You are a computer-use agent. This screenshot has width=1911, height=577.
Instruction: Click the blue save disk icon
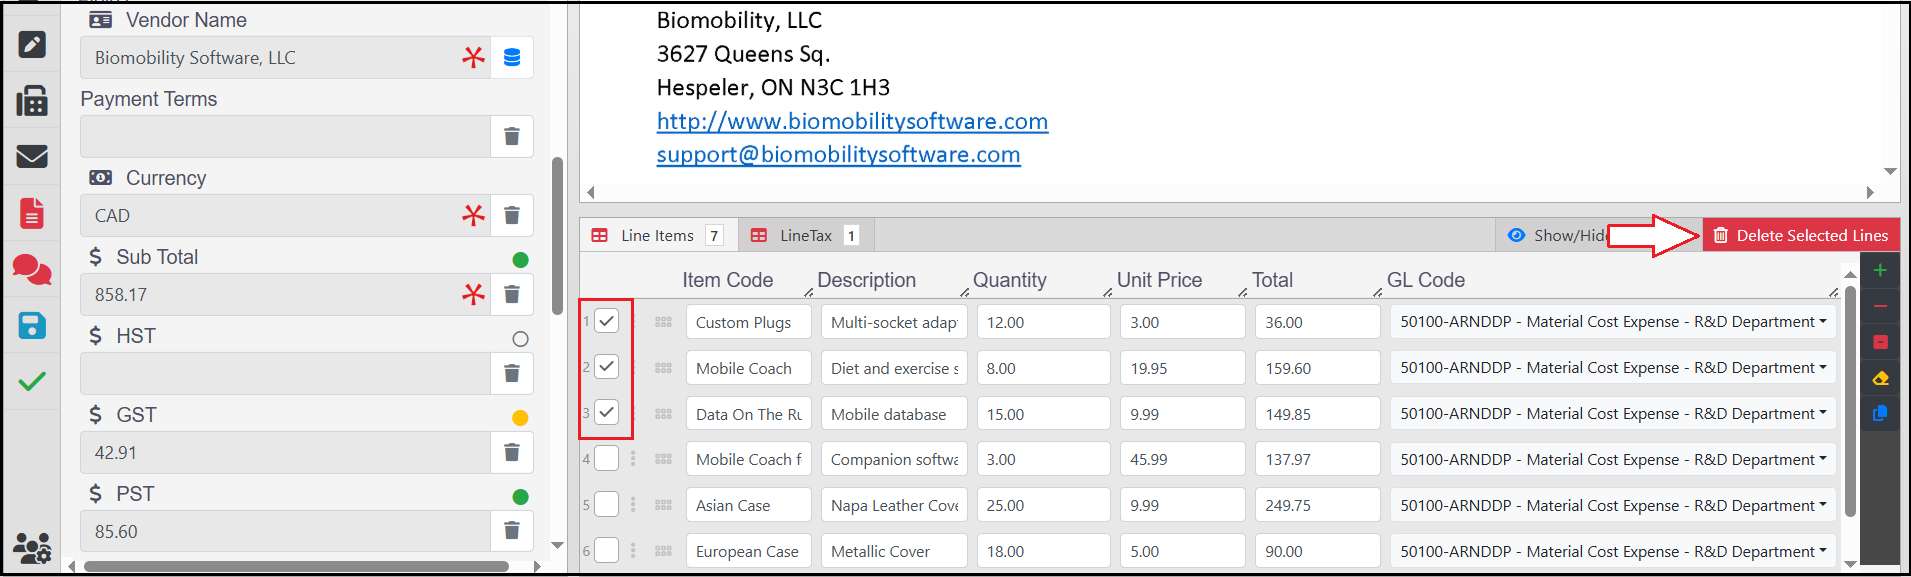(32, 326)
